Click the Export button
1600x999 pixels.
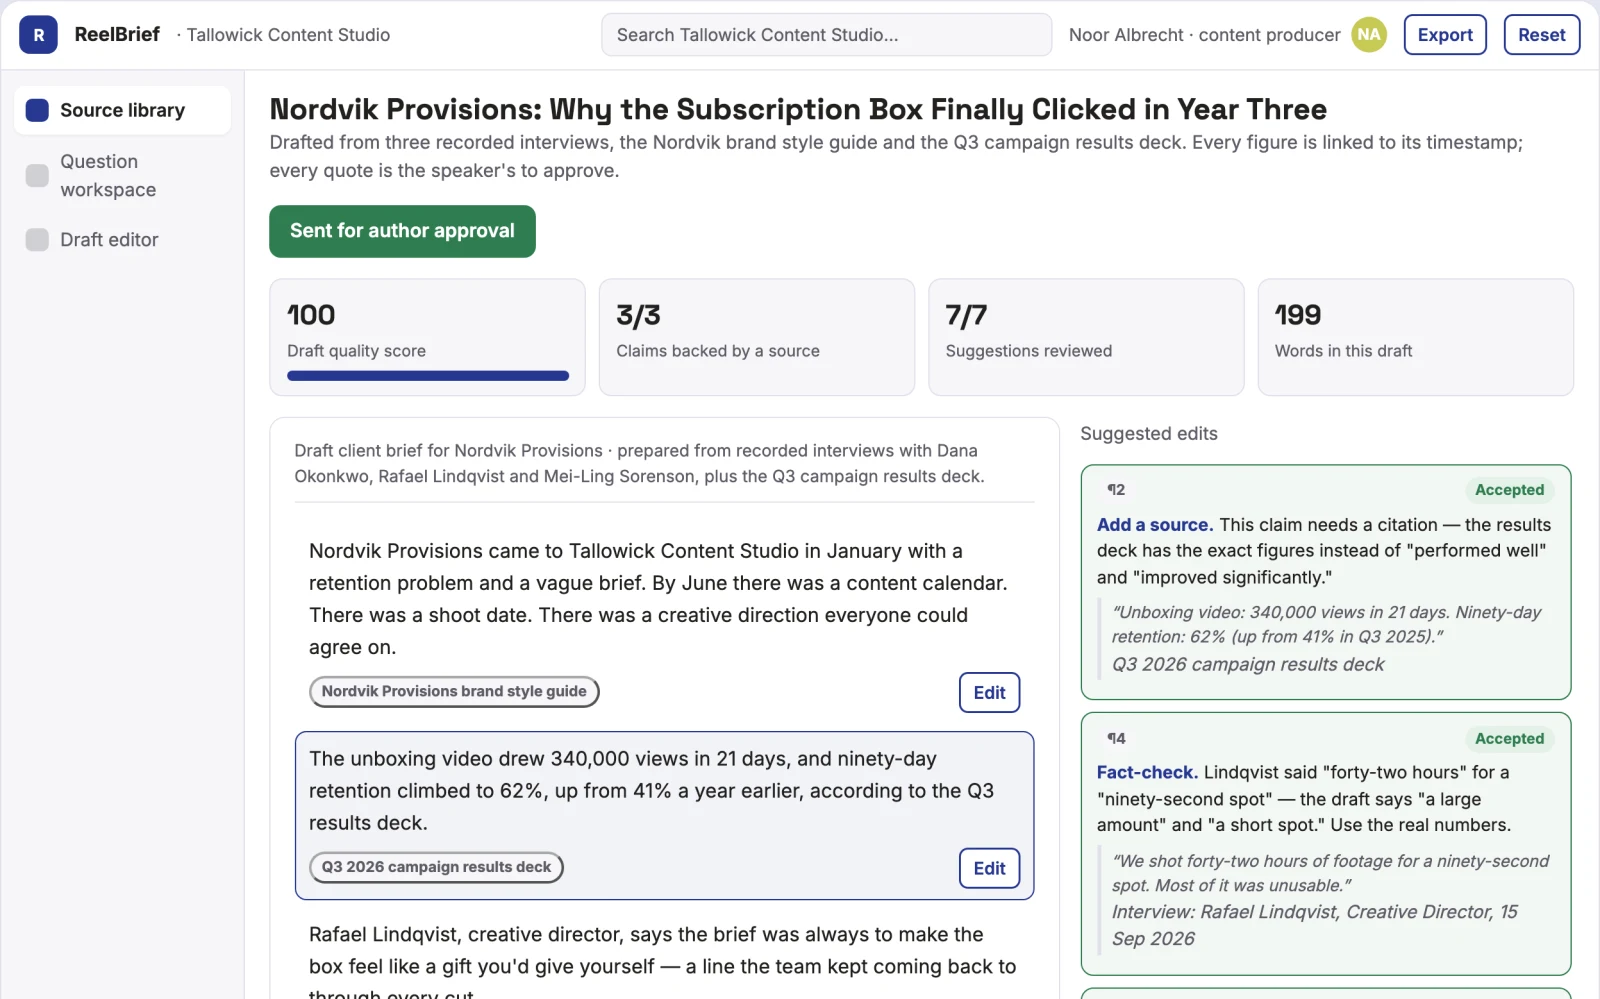pos(1445,35)
